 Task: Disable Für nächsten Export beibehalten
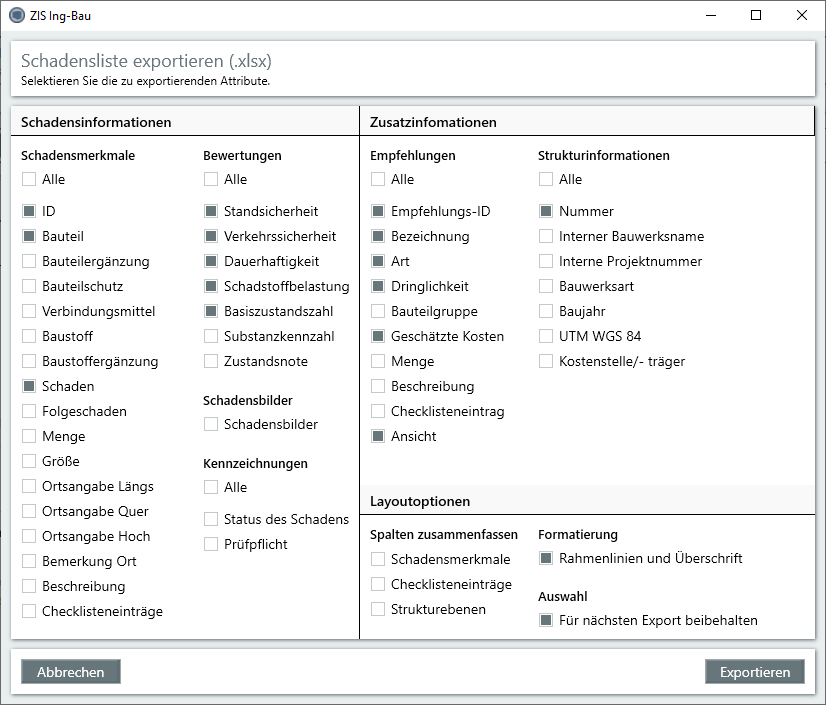546,620
